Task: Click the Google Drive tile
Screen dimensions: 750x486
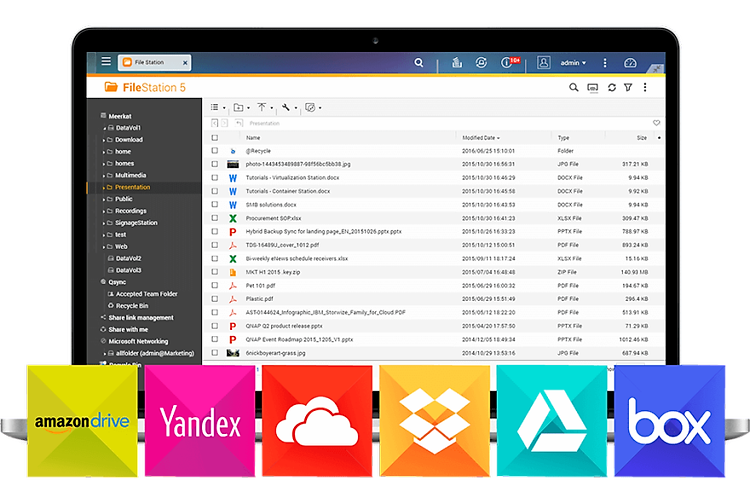Action: [552, 421]
